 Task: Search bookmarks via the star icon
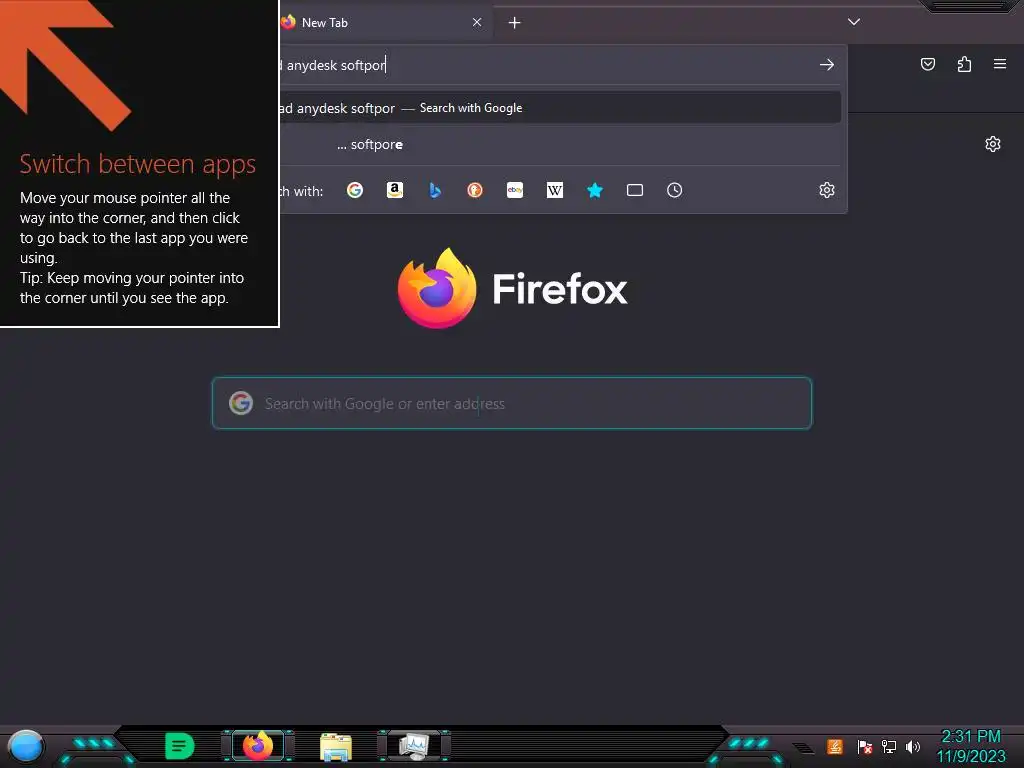tap(595, 190)
